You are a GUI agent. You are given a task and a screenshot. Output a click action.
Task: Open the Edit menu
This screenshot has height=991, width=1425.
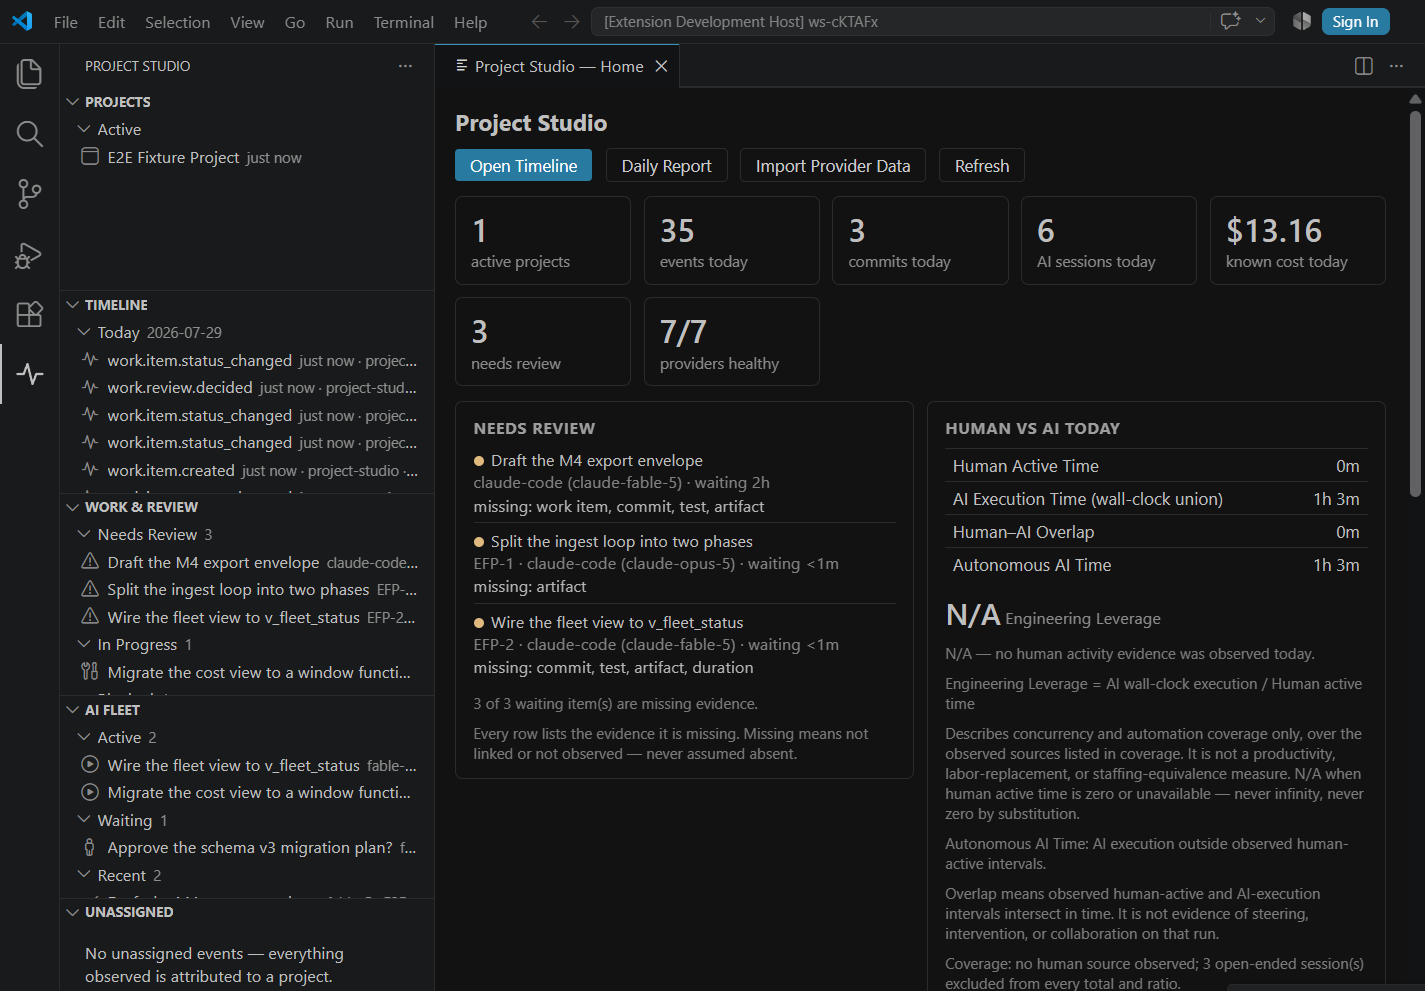tap(112, 22)
